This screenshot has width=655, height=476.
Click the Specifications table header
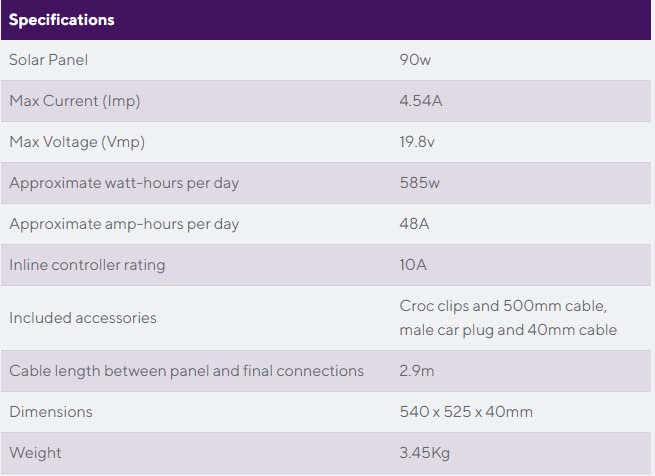click(62, 20)
